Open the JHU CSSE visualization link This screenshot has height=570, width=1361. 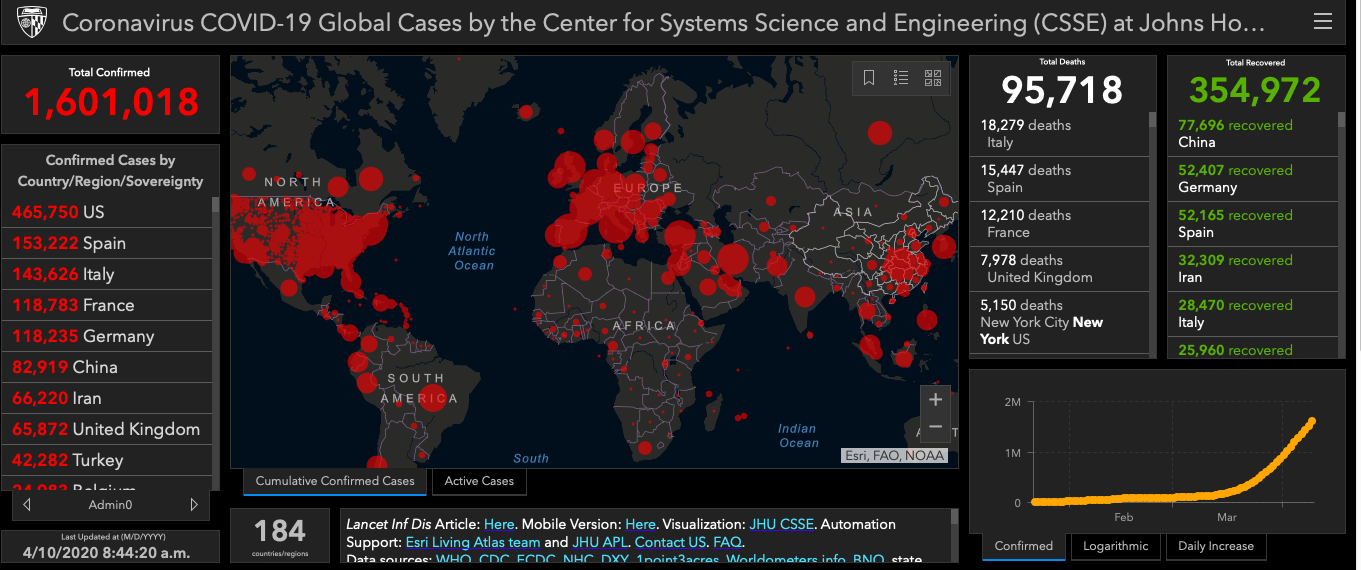coord(782,524)
